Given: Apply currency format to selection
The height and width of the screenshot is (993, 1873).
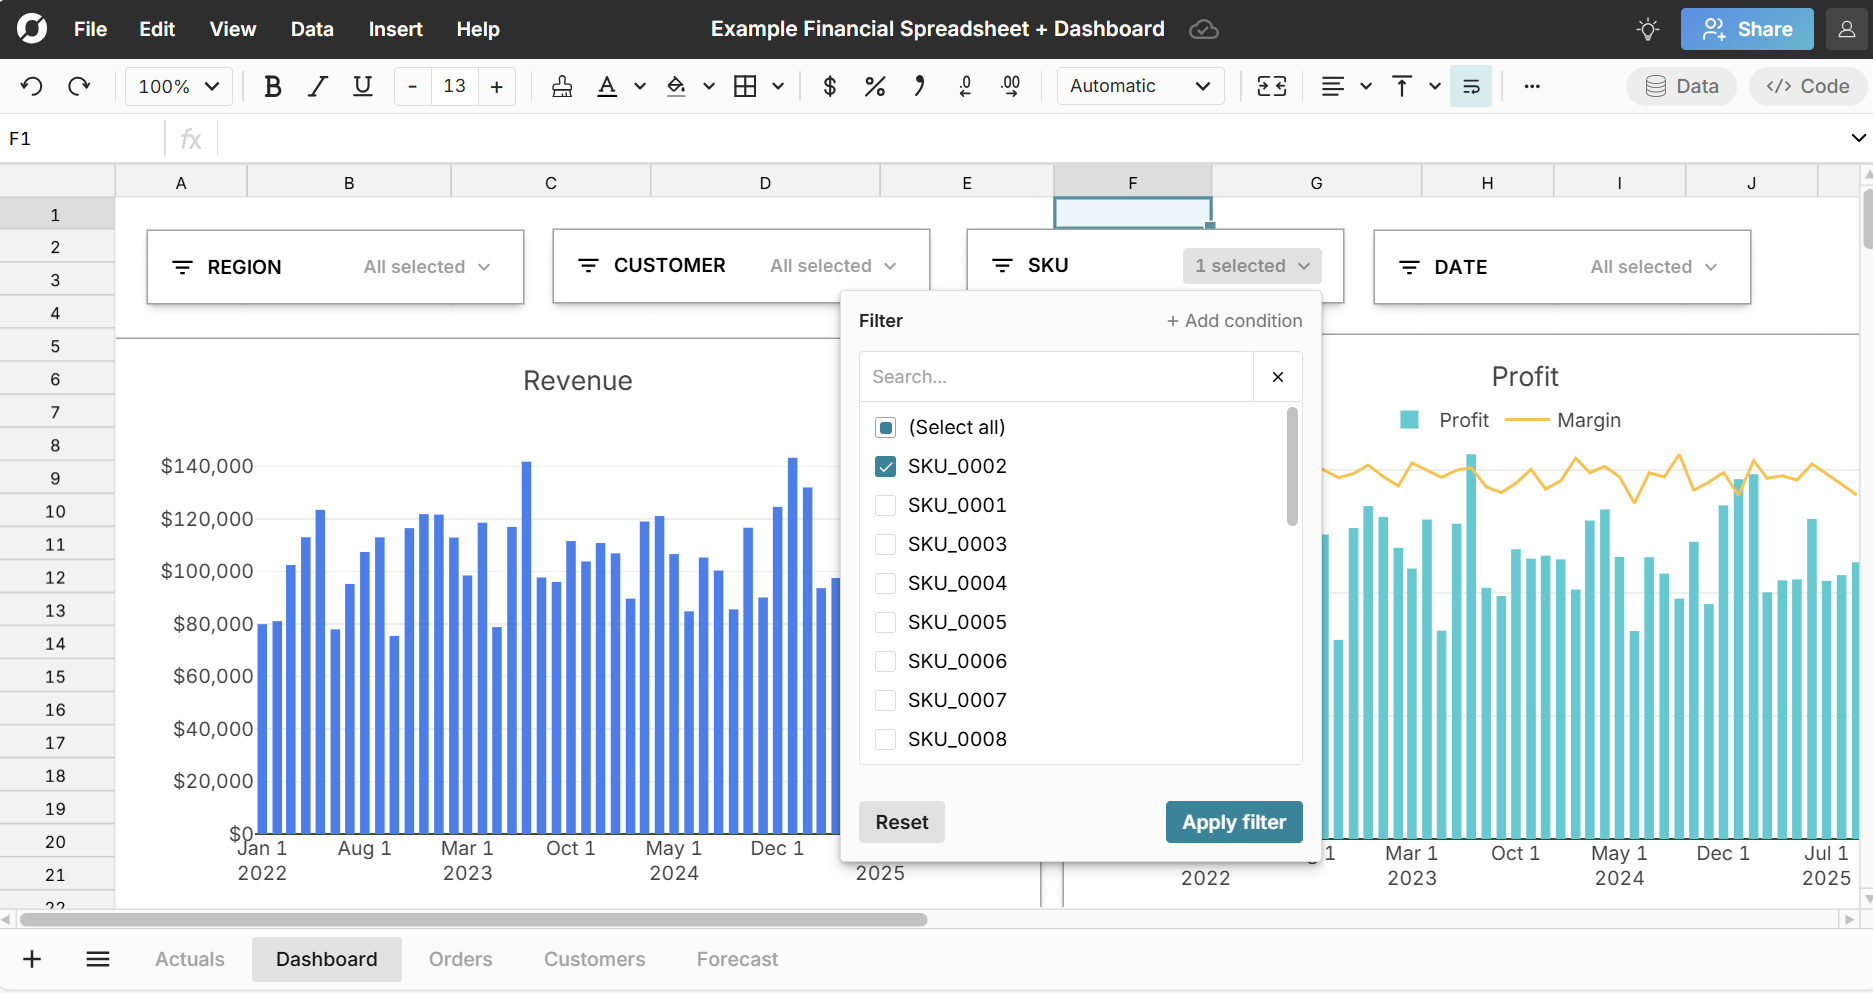Looking at the screenshot, I should [829, 86].
